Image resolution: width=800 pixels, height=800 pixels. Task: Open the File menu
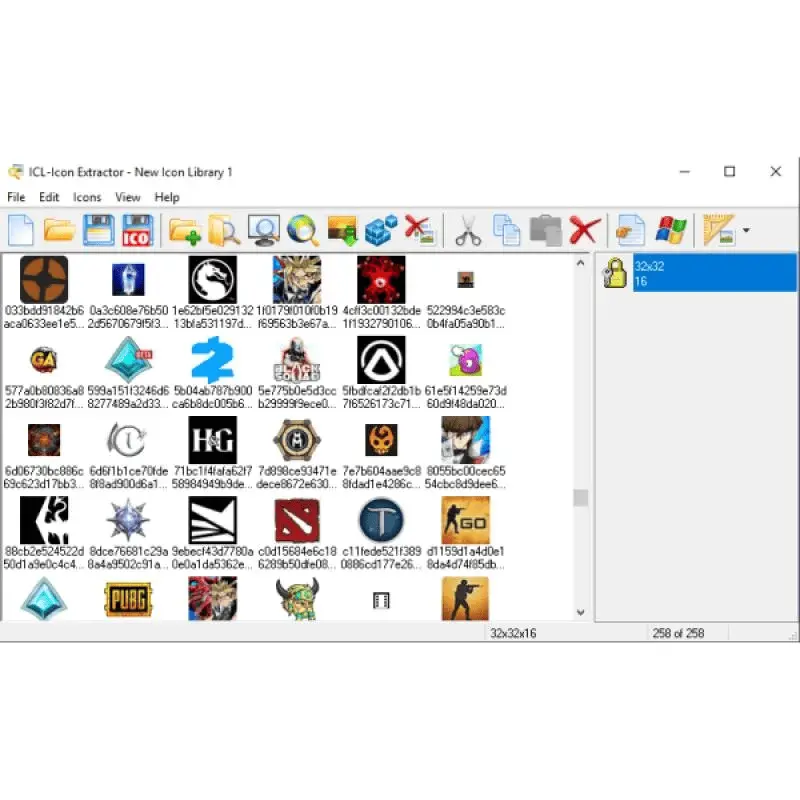[x=16, y=197]
